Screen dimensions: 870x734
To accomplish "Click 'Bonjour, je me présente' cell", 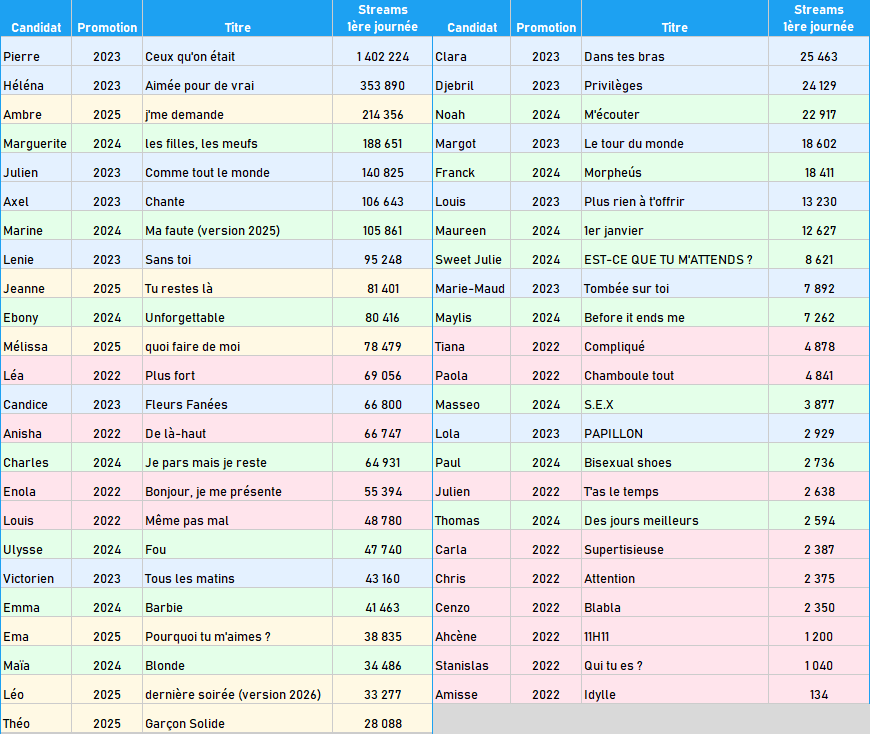I will tap(237, 486).
